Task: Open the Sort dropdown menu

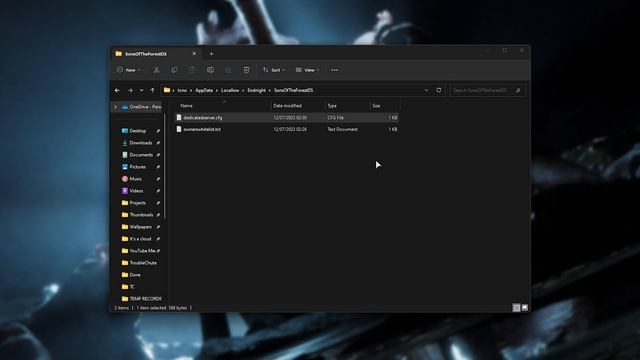Action: (274, 70)
